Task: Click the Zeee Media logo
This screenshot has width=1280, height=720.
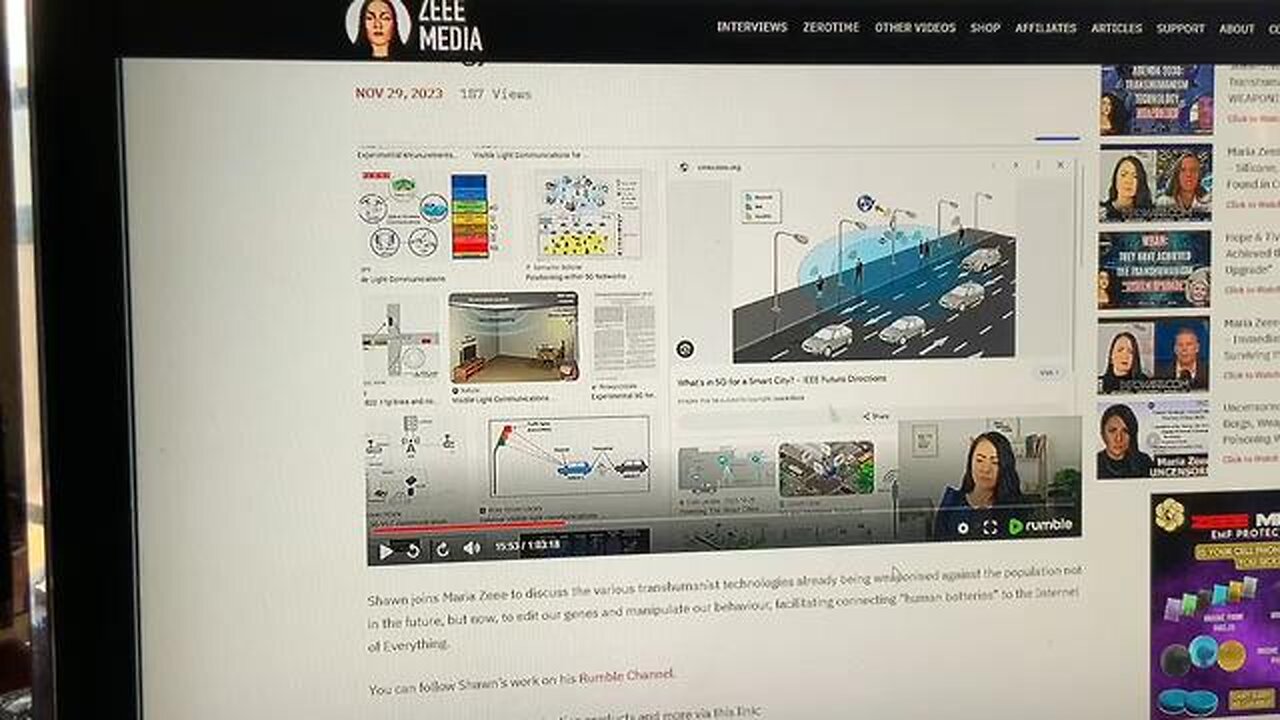Action: click(414, 26)
